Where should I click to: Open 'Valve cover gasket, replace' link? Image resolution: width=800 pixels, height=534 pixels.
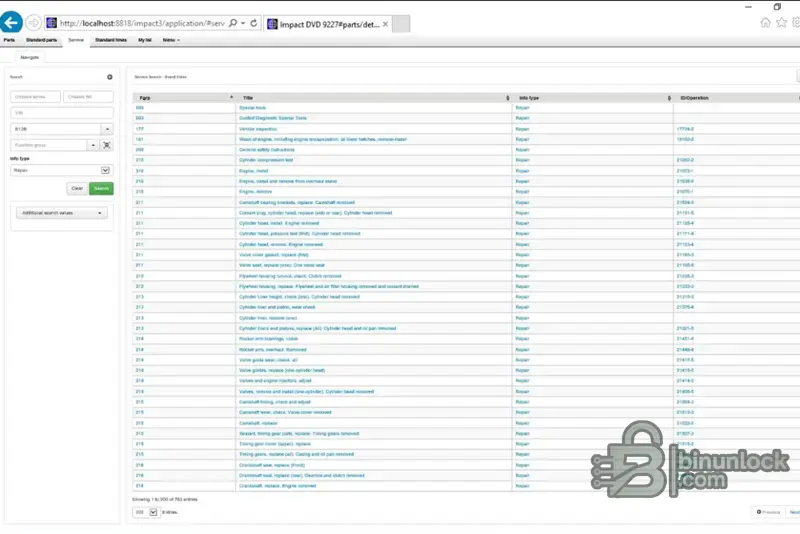coord(273,255)
